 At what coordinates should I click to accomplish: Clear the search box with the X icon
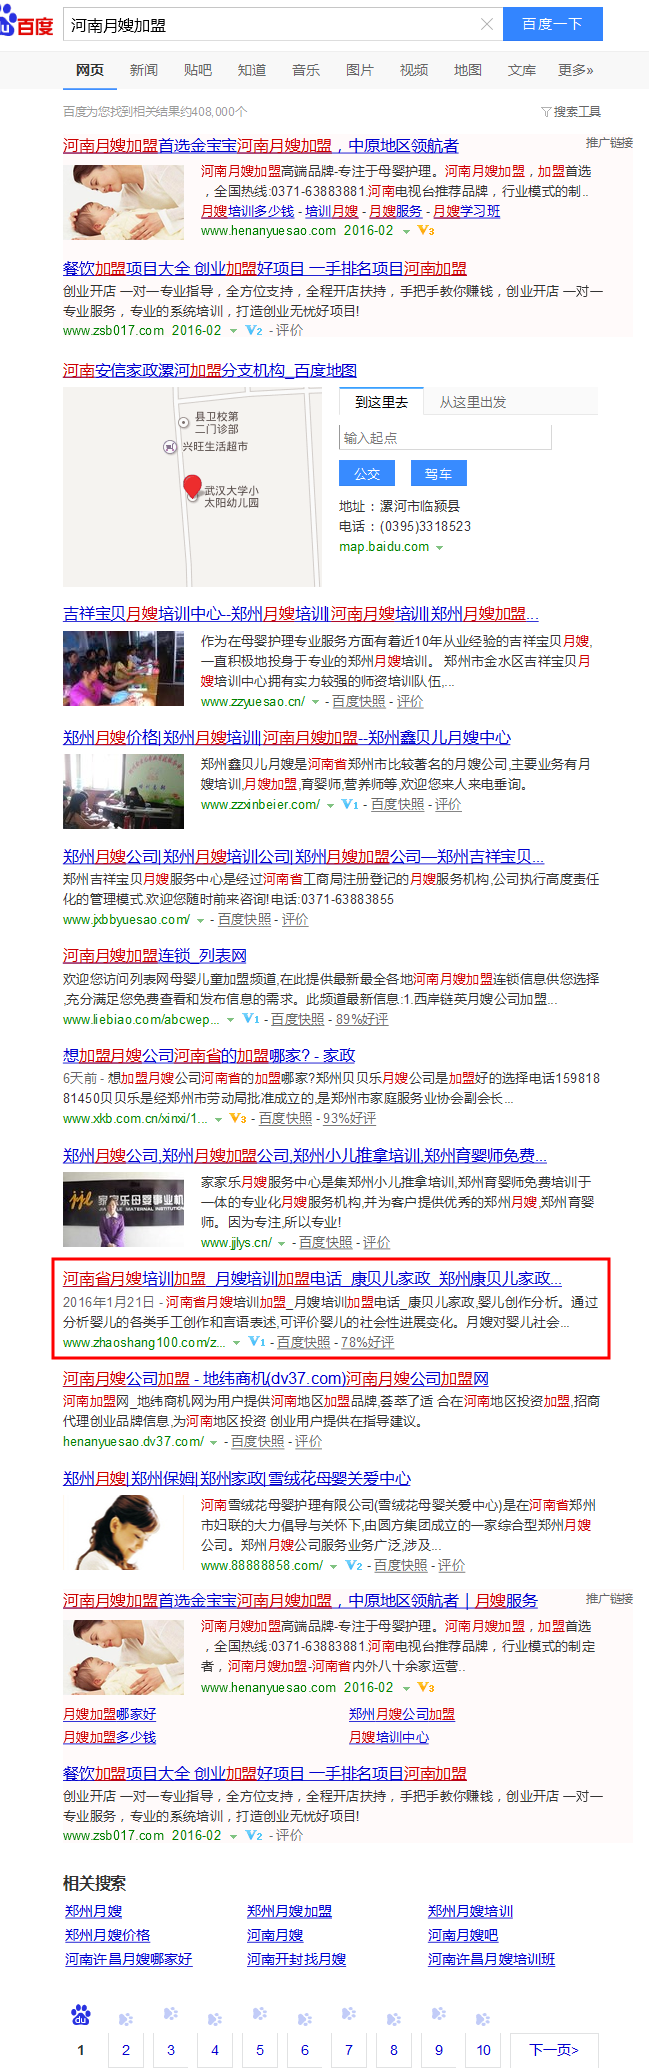tap(487, 24)
